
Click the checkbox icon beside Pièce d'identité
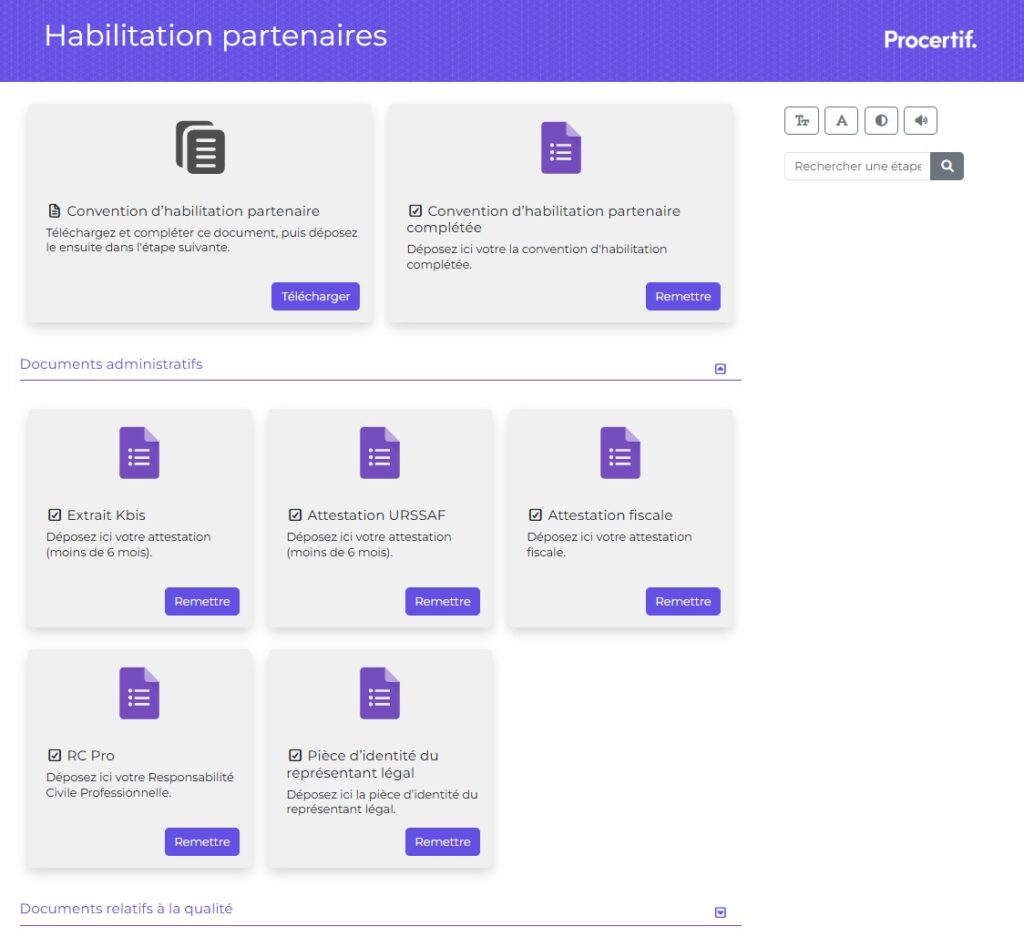pos(295,755)
